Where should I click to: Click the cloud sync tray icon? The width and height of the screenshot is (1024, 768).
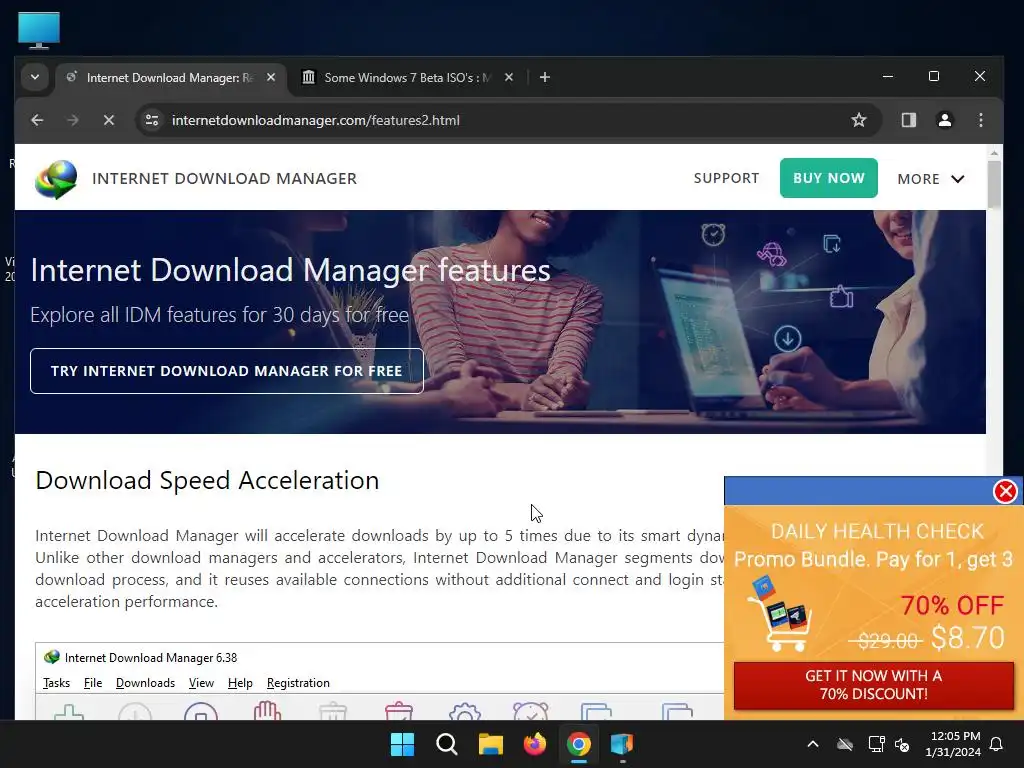pyautogui.click(x=845, y=744)
